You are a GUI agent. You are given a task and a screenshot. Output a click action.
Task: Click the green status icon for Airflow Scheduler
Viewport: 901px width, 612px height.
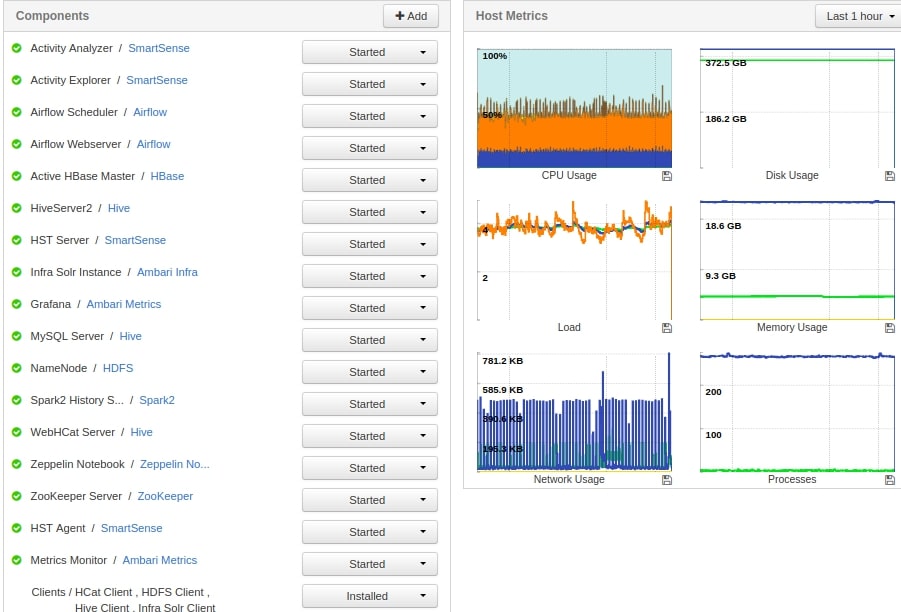point(17,112)
